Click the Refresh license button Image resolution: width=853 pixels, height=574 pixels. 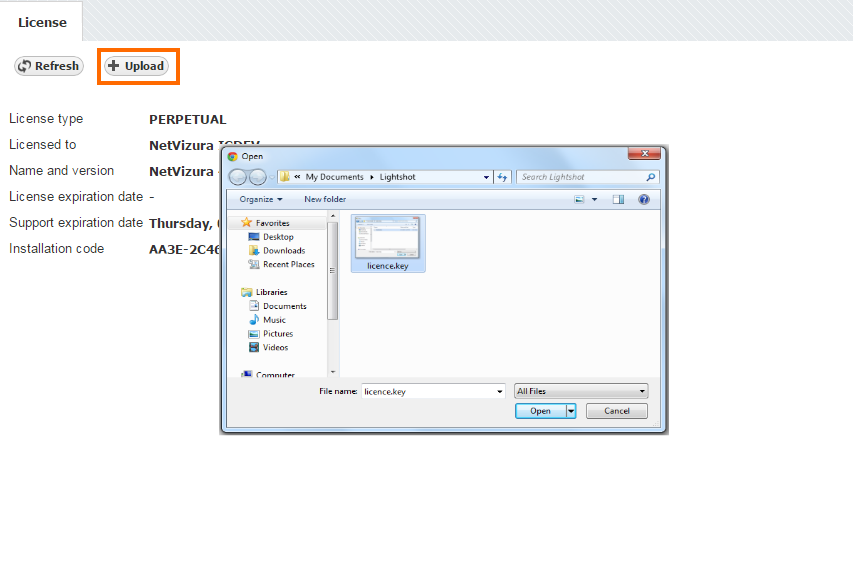click(48, 66)
